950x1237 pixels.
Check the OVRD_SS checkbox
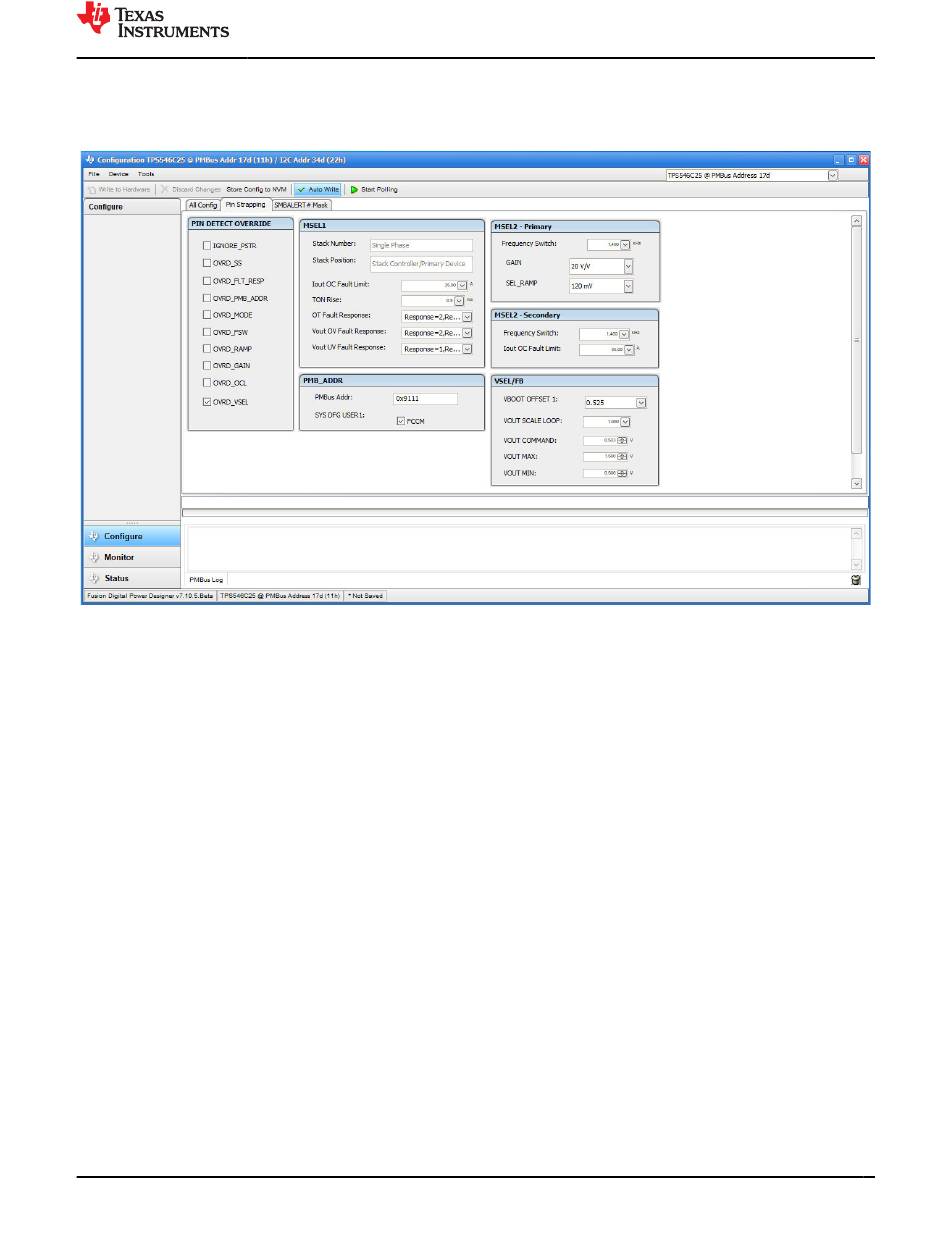click(x=207, y=263)
